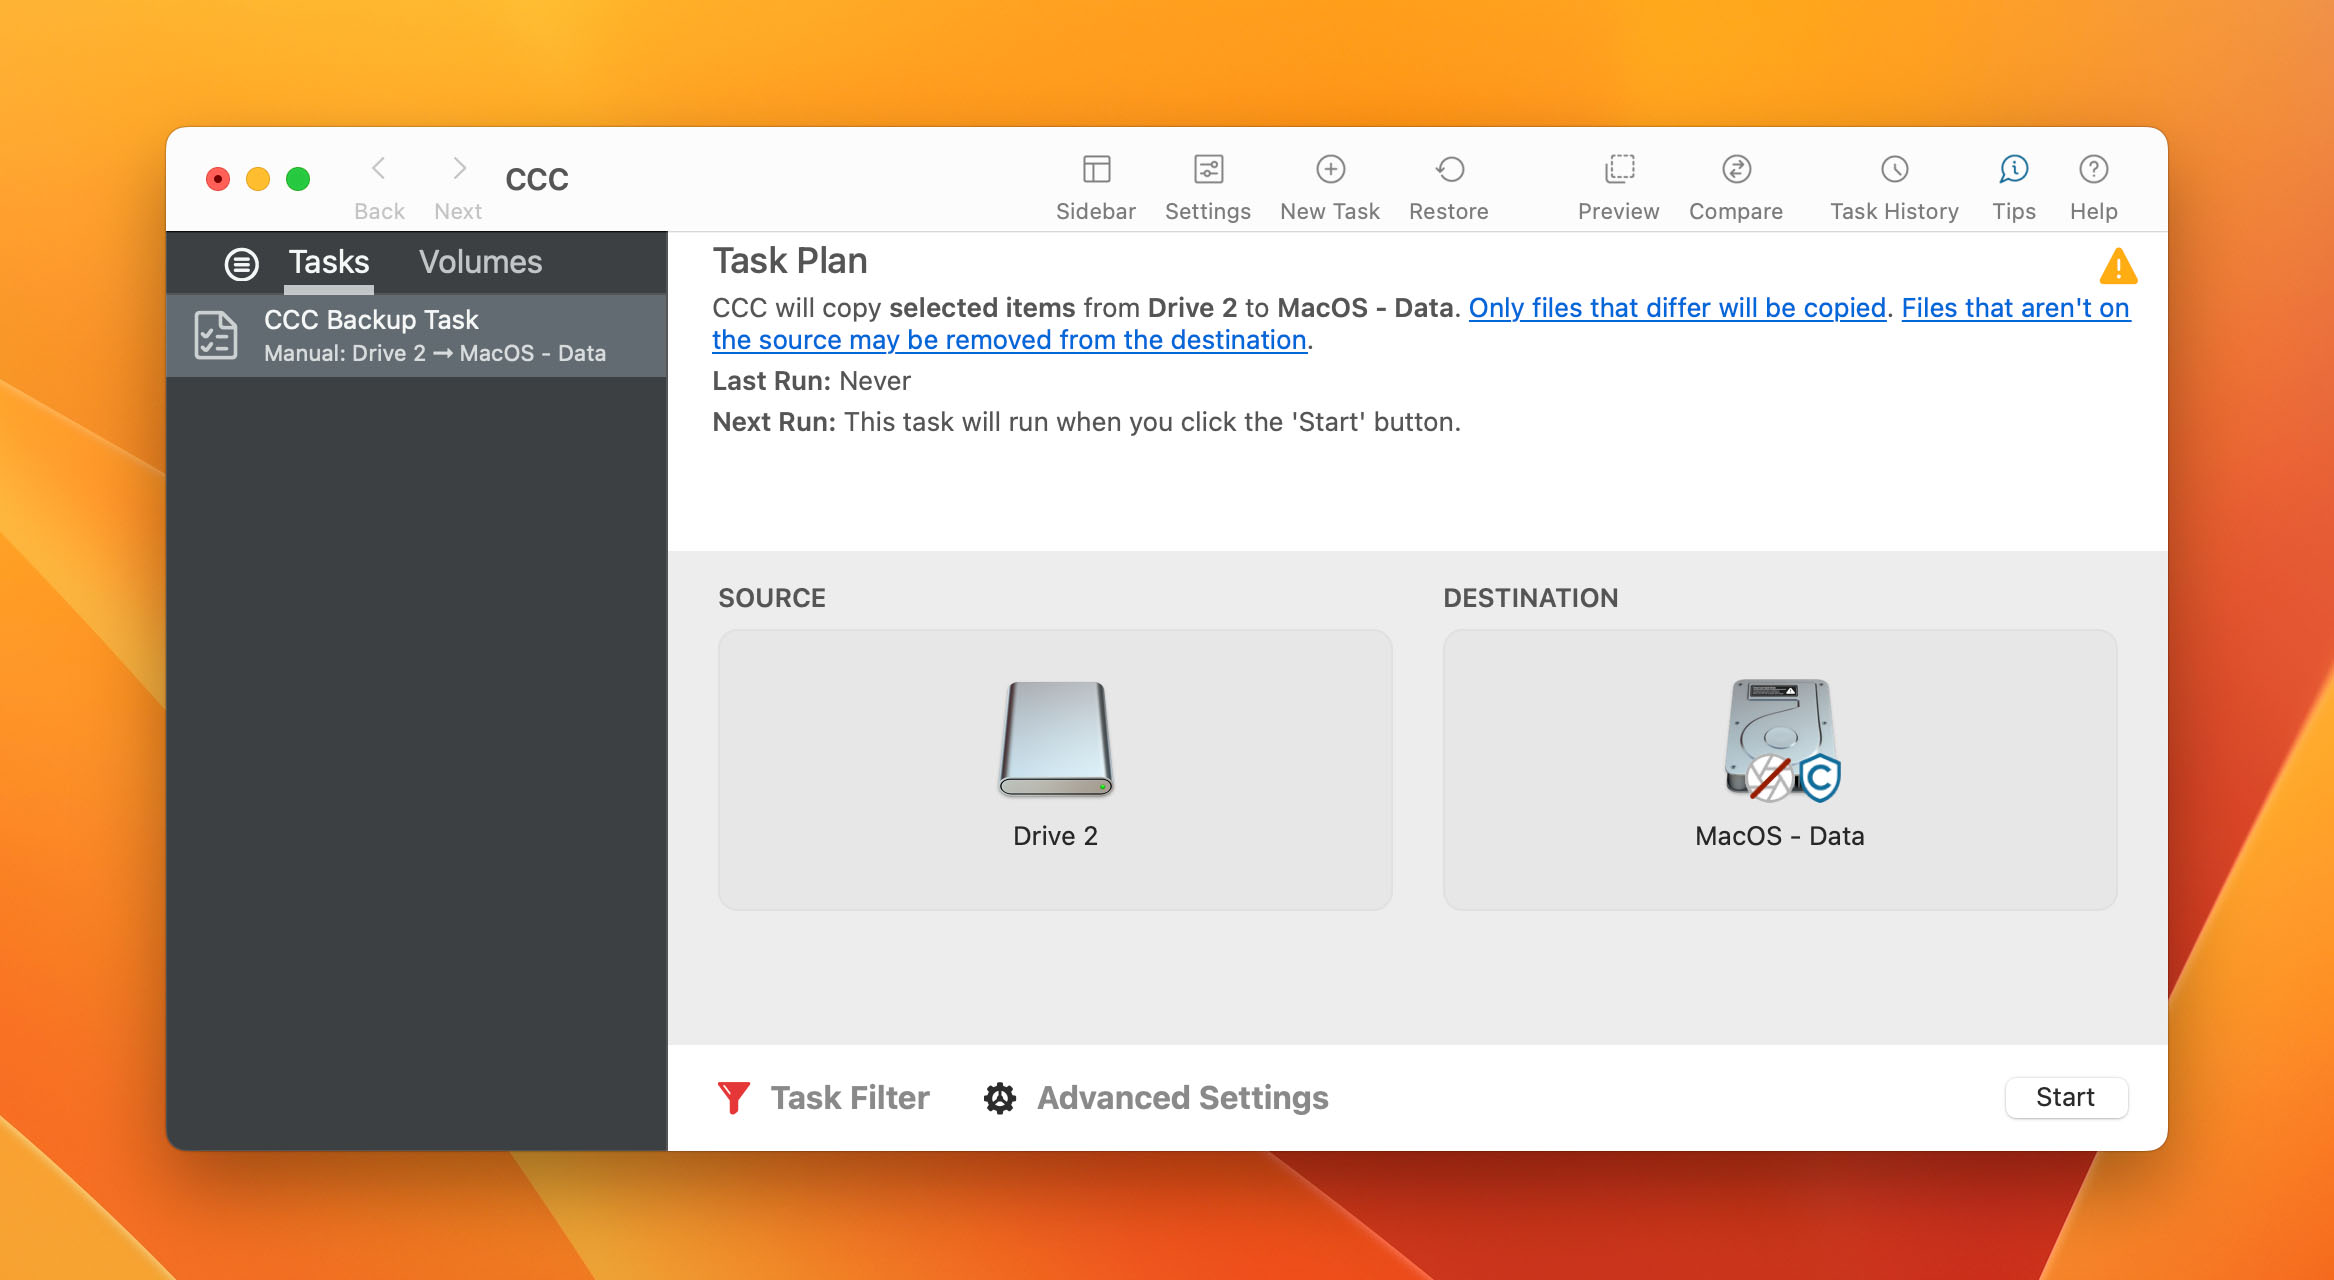The height and width of the screenshot is (1280, 2334).
Task: Open the Advanced Settings label
Action: pyautogui.click(x=1183, y=1098)
